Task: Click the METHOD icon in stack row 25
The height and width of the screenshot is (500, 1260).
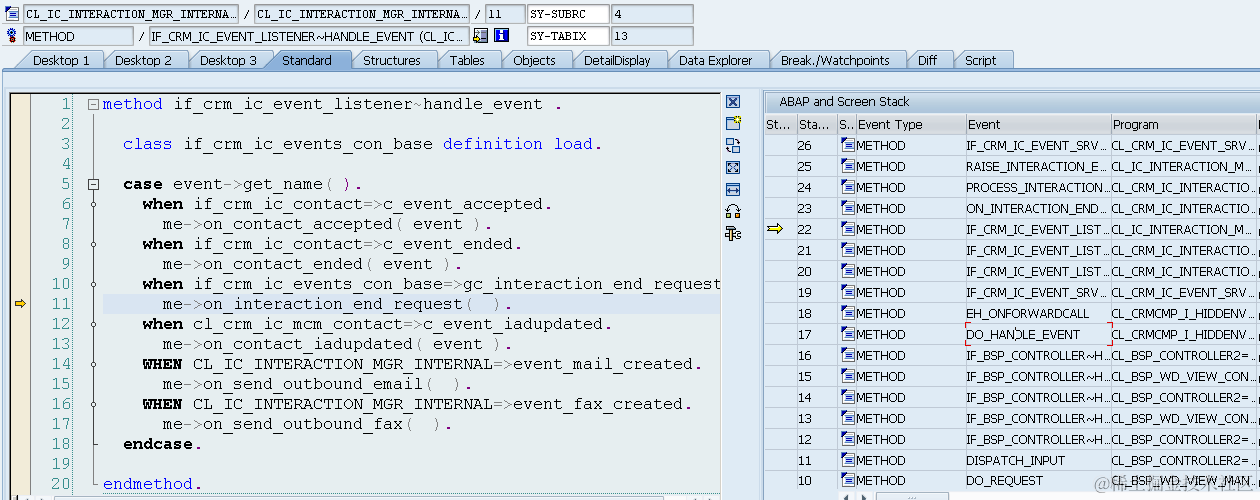Action: [848, 167]
